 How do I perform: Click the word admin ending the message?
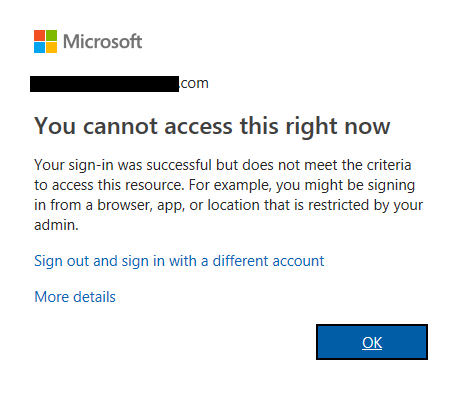[x=56, y=225]
